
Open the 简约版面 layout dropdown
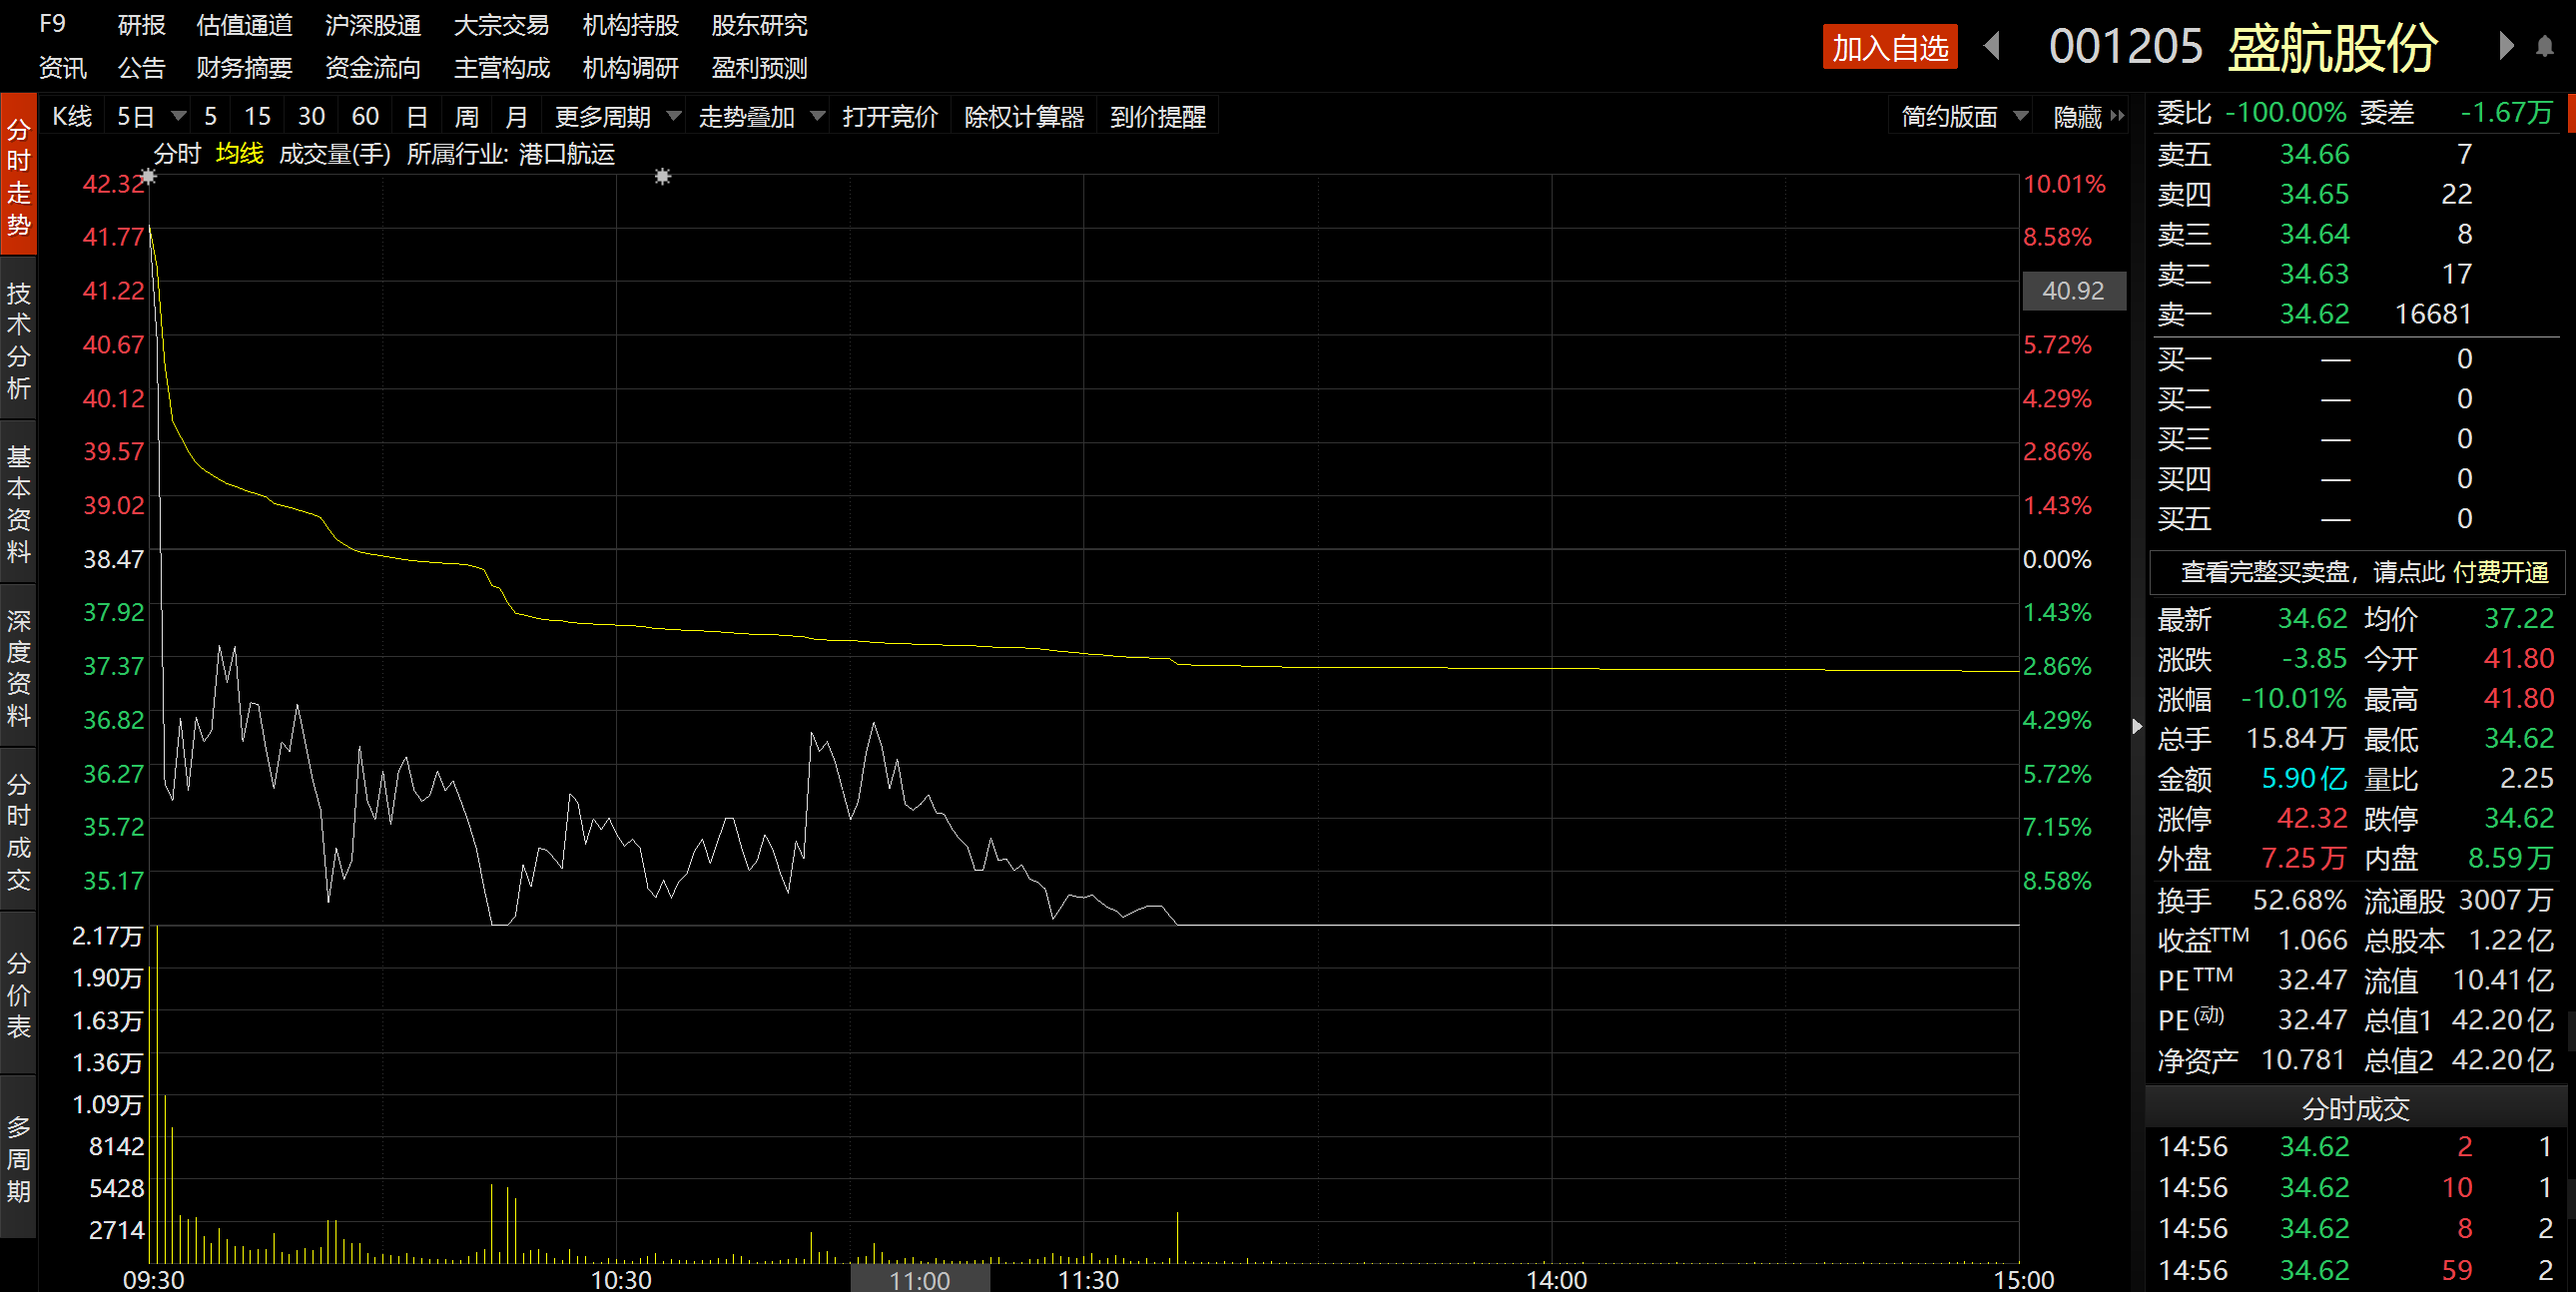(2020, 116)
